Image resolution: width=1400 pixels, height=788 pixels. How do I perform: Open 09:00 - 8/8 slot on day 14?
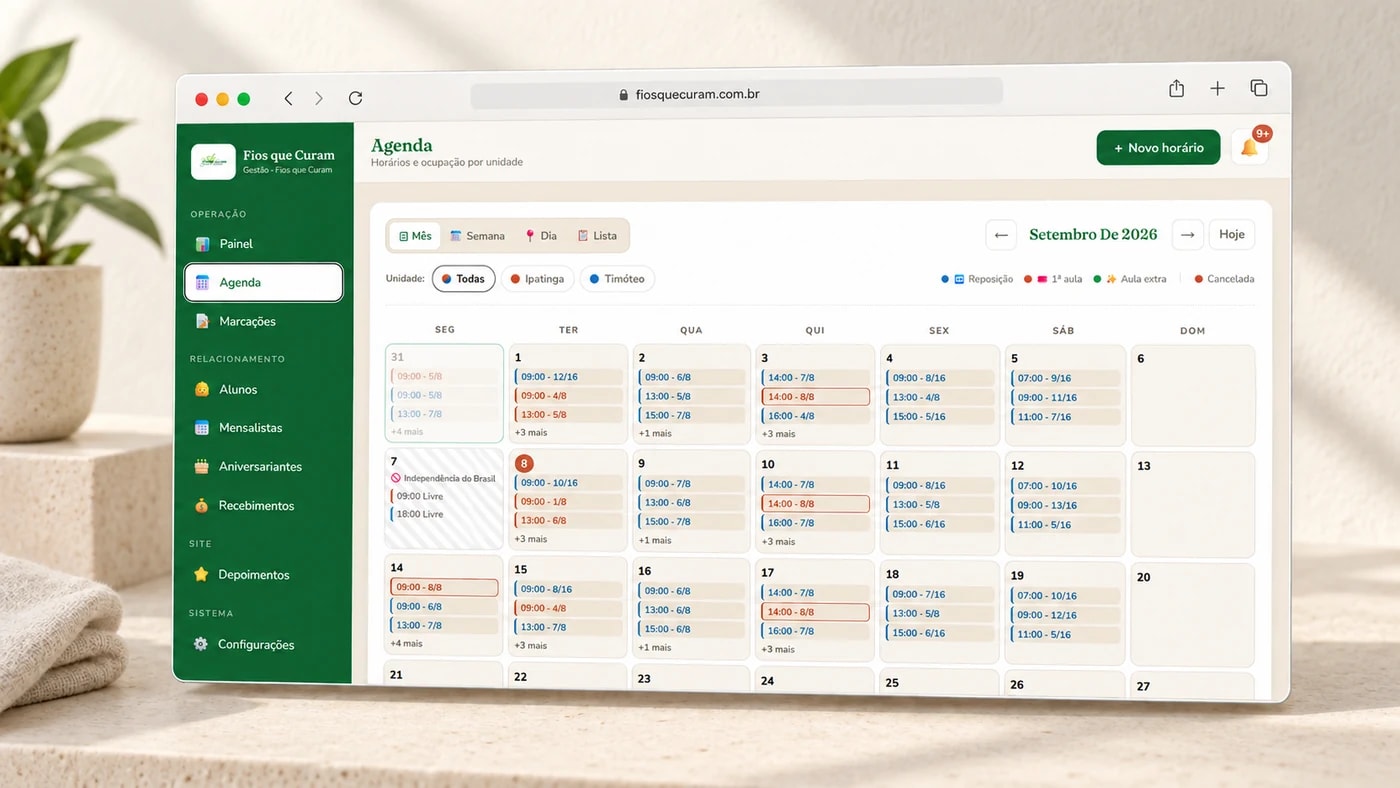click(444, 587)
